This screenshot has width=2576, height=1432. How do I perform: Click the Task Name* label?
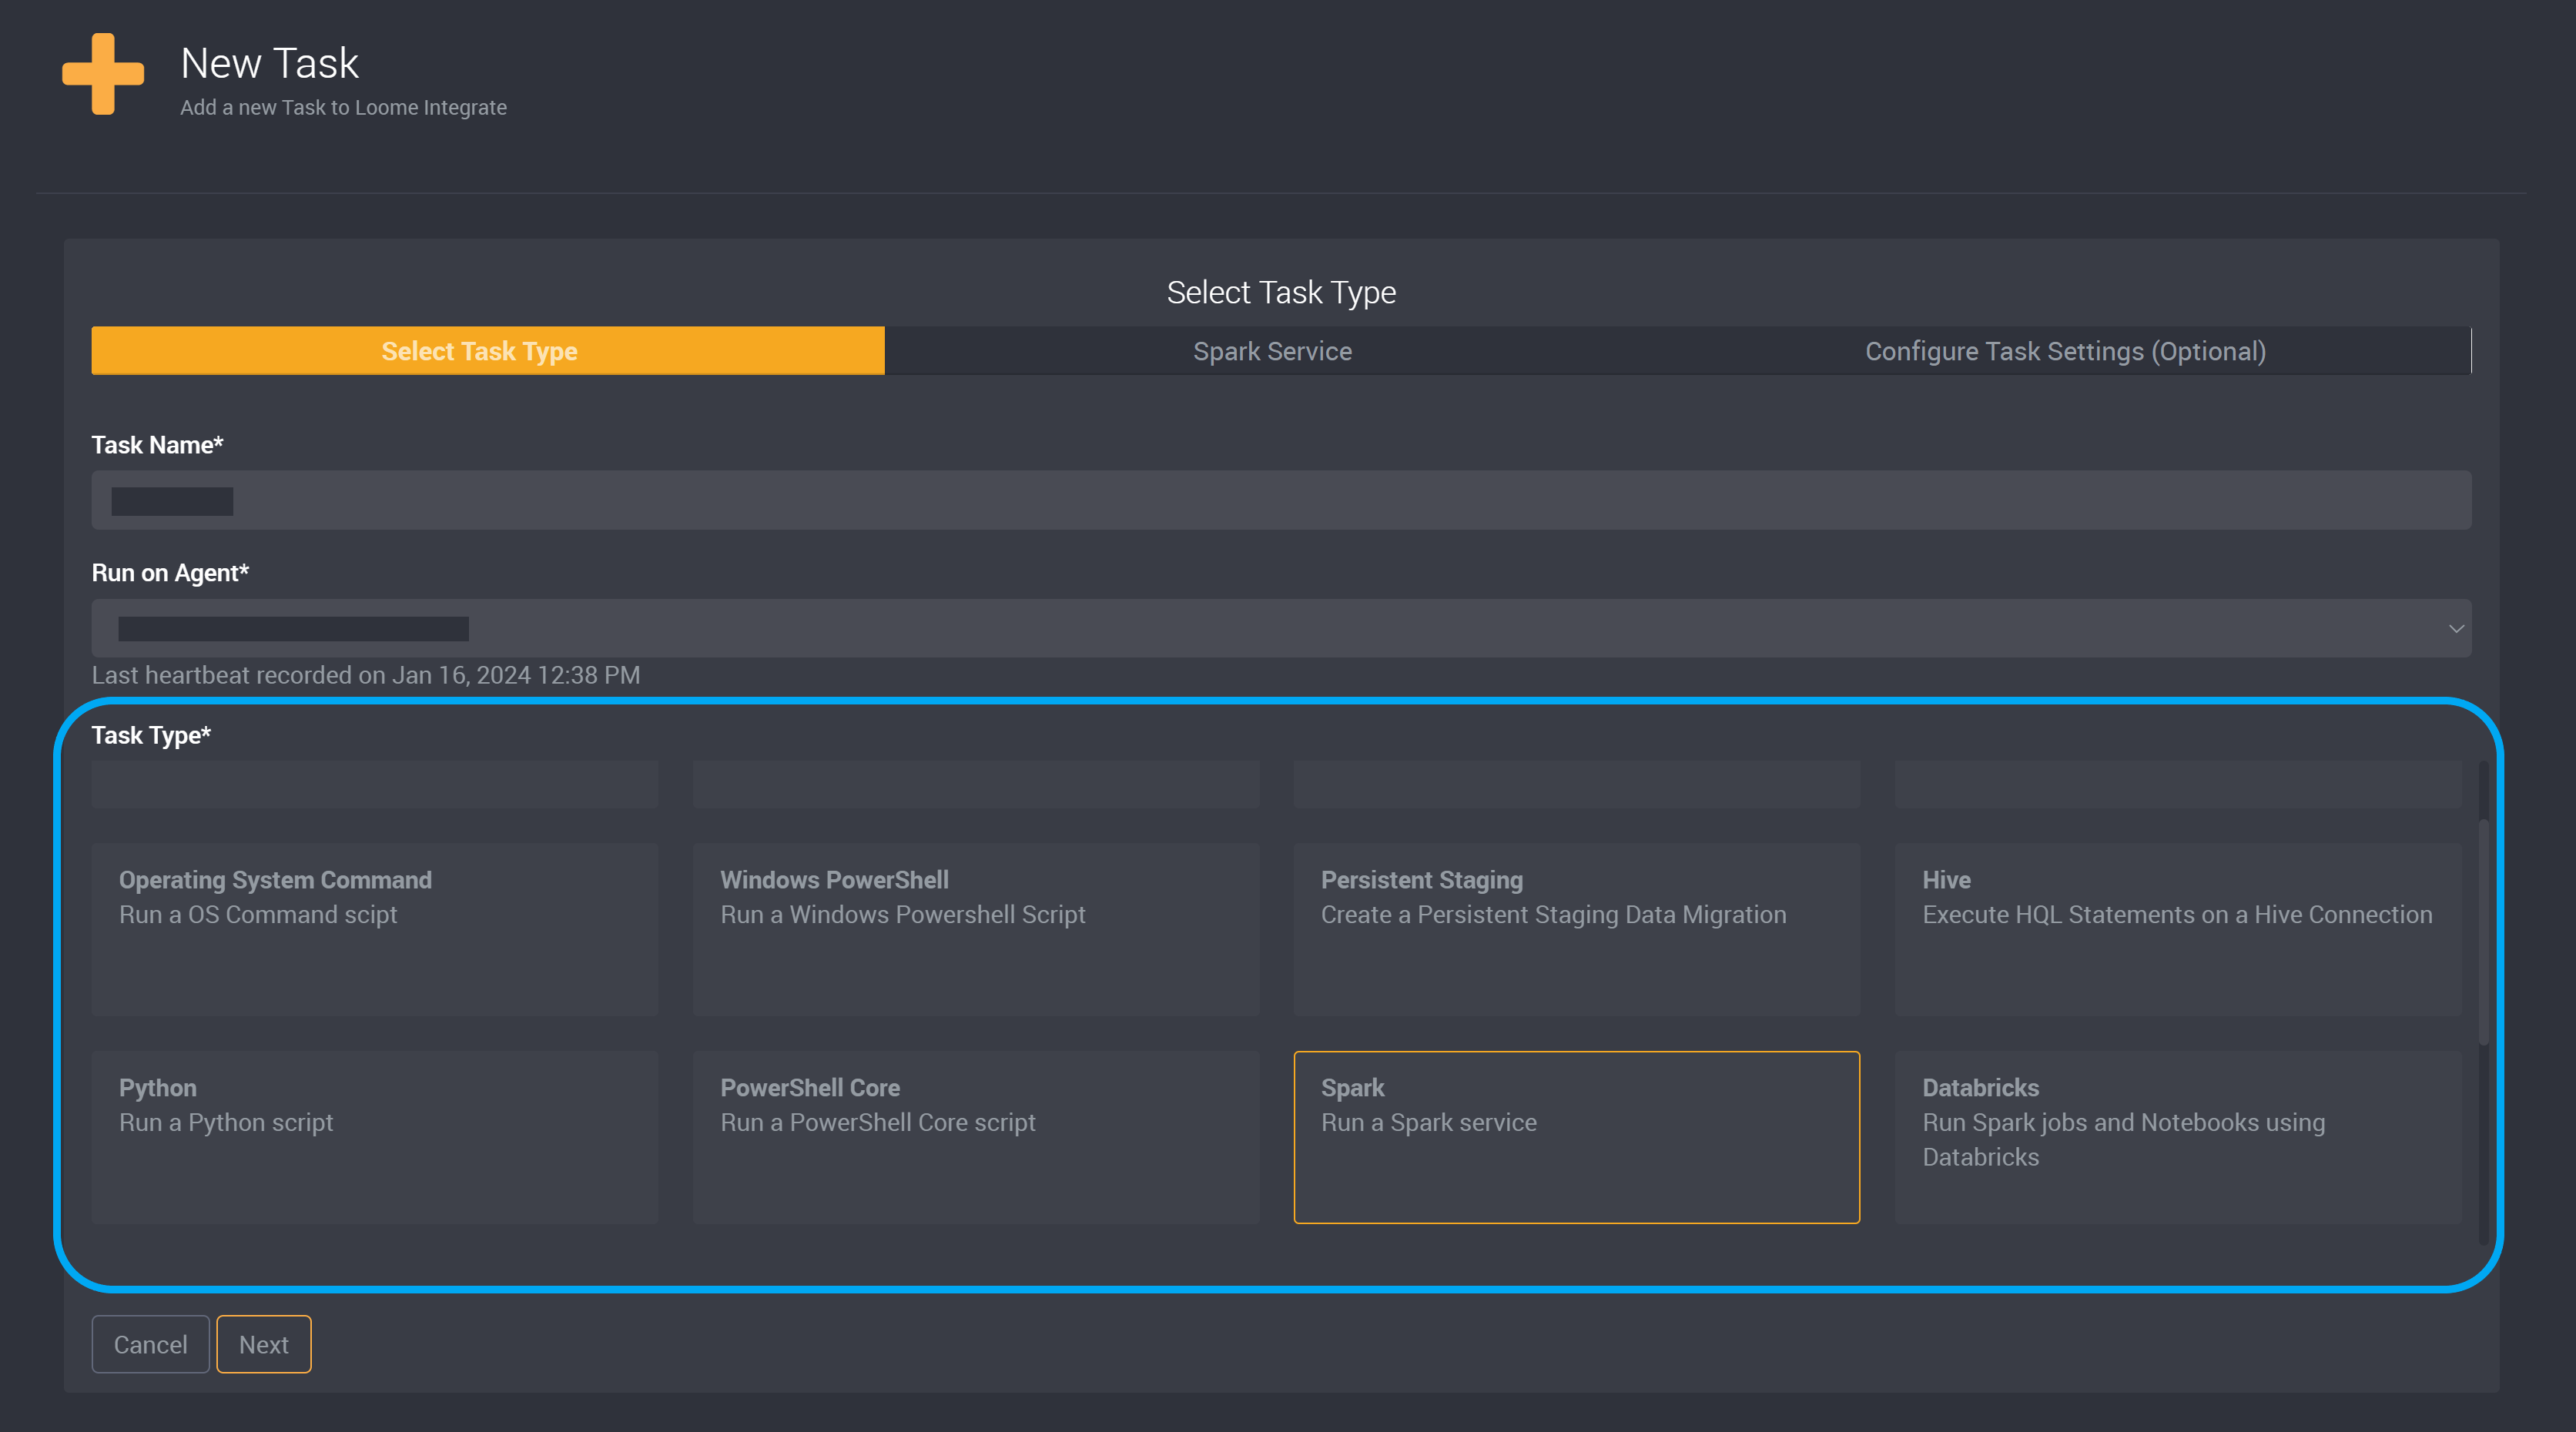pyautogui.click(x=157, y=445)
